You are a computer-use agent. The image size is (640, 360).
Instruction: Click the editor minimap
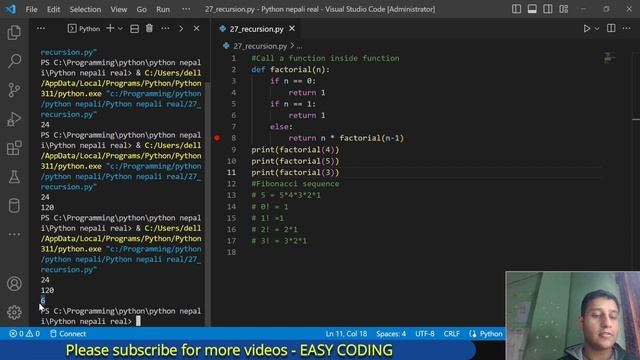point(609,58)
